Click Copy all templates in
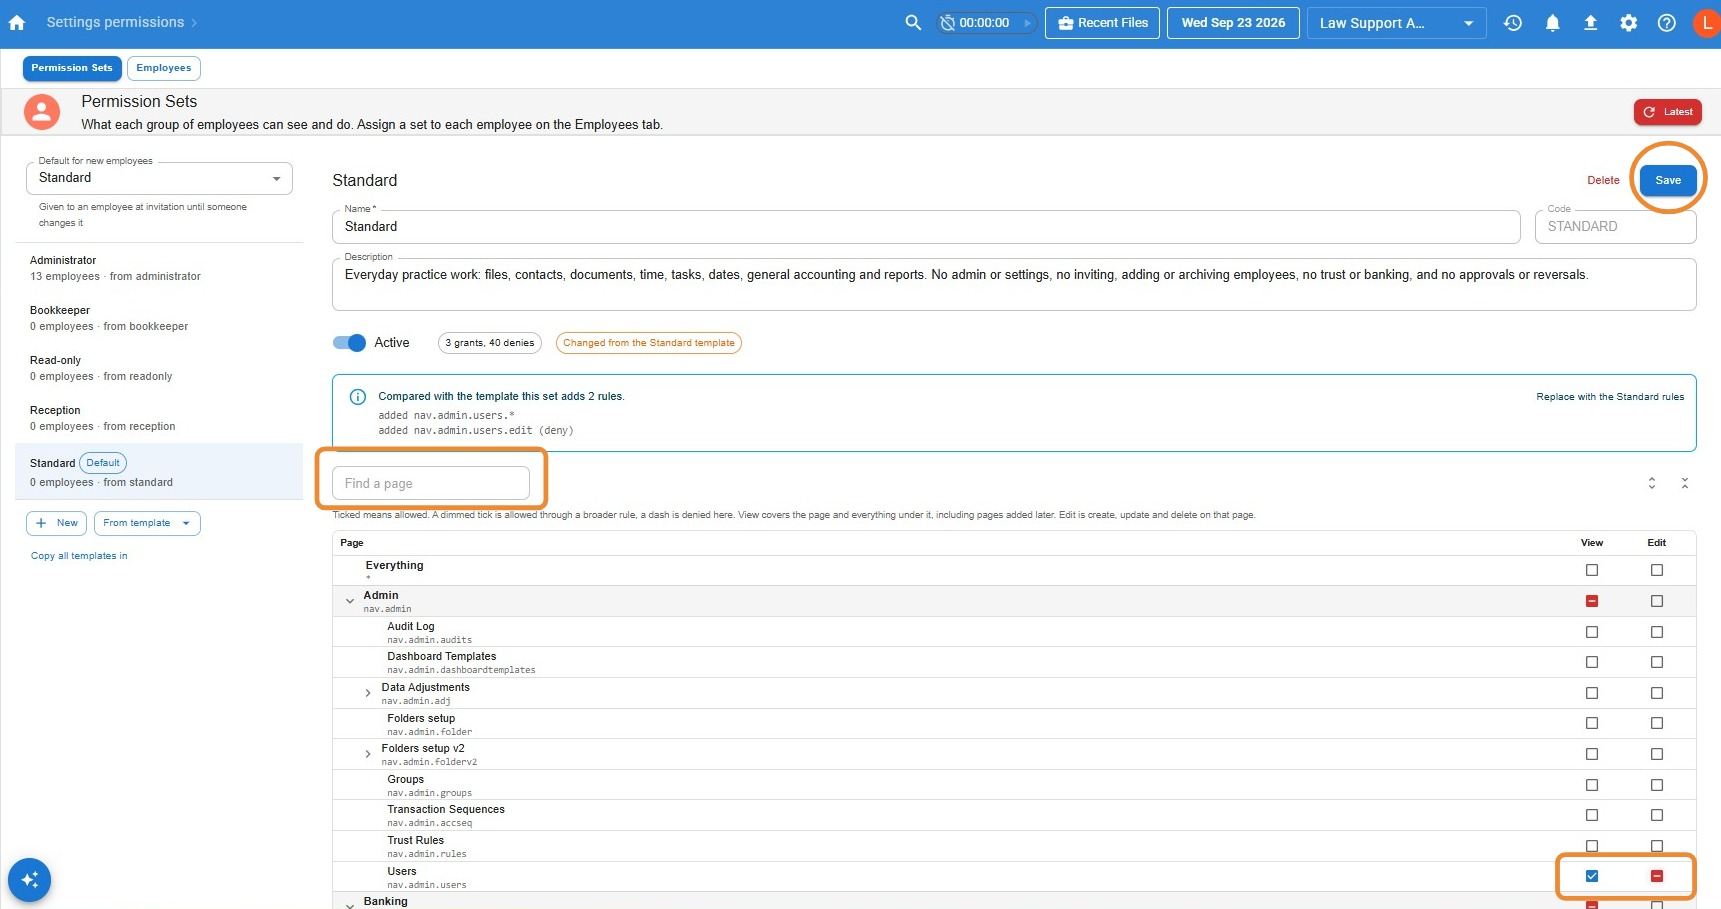 click(x=79, y=556)
